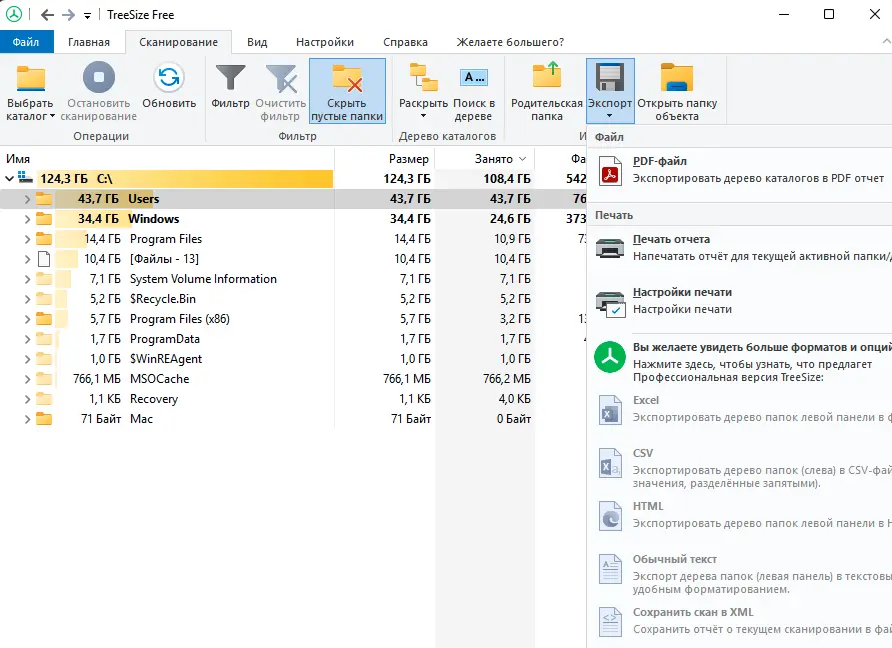Refresh the scan with Обновить icon
This screenshot has height=648, width=892.
[169, 77]
